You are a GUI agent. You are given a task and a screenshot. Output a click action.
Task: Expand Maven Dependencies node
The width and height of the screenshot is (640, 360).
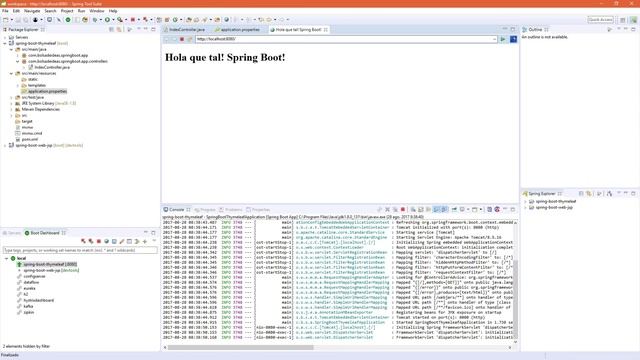tap(11, 109)
